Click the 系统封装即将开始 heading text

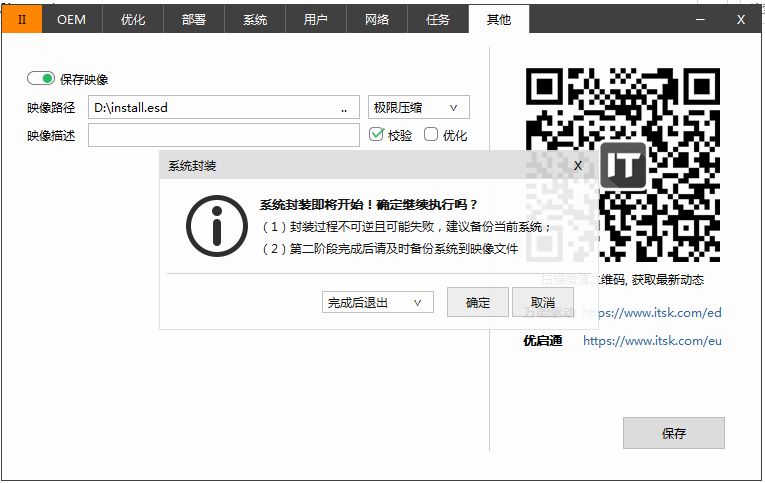(x=368, y=204)
